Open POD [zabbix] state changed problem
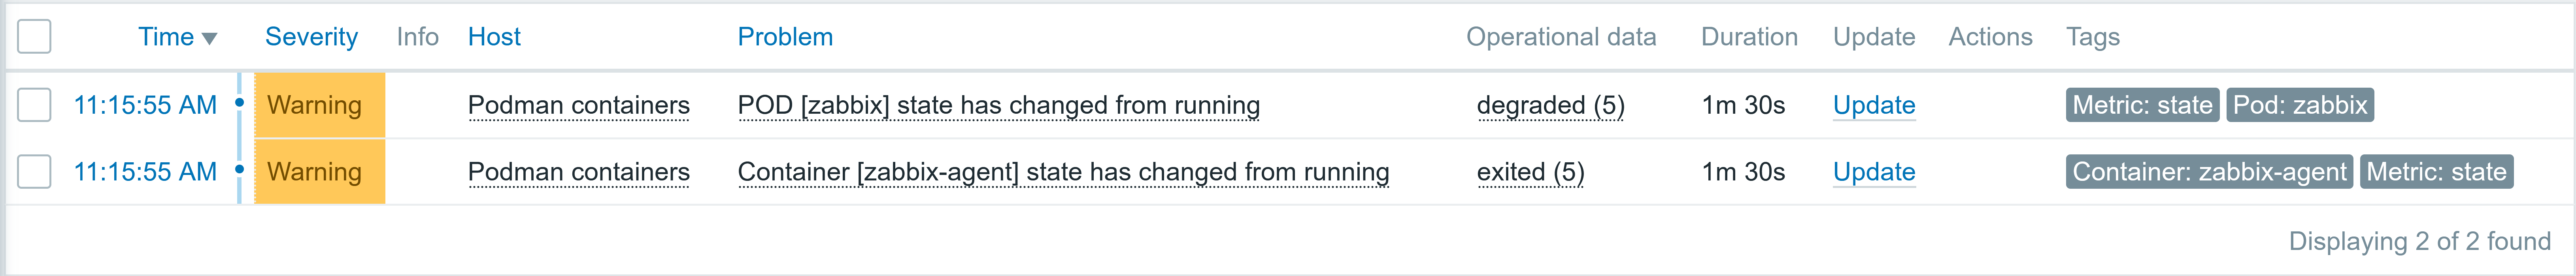2576x276 pixels. 999,105
